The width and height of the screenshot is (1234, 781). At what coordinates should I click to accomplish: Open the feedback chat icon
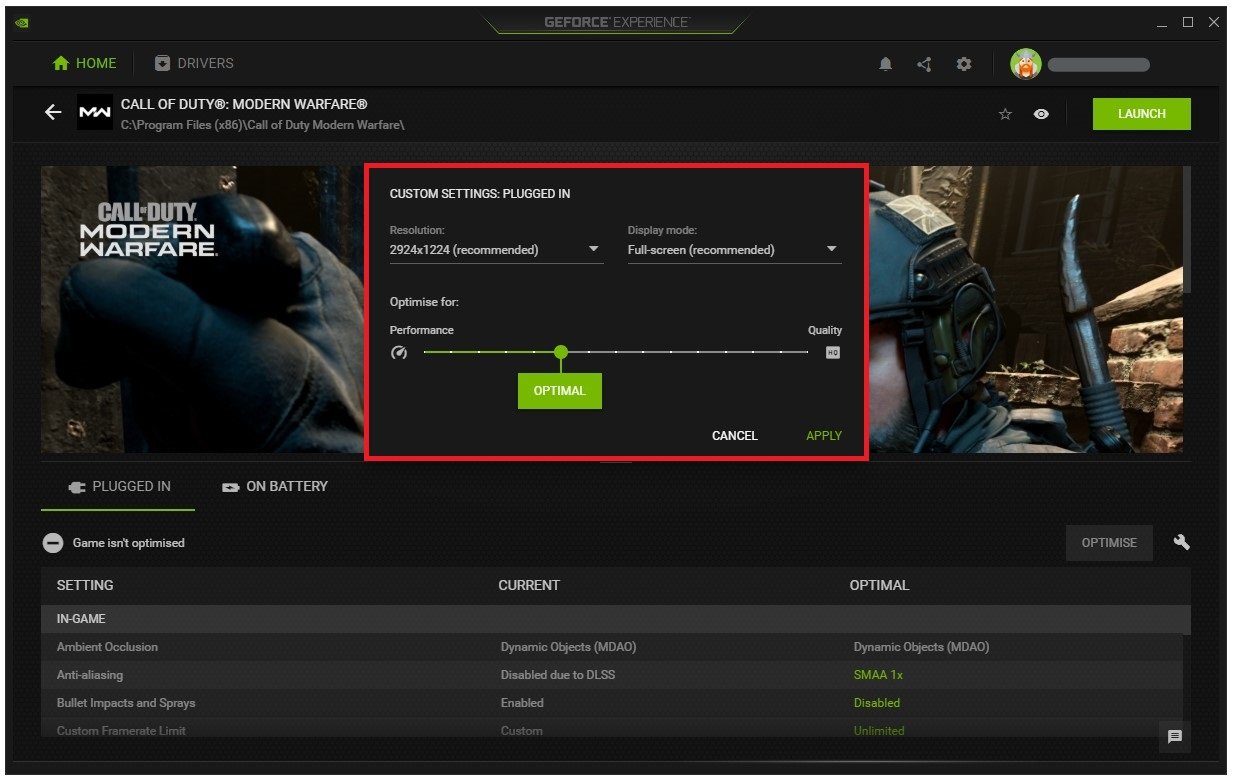[x=1175, y=737]
